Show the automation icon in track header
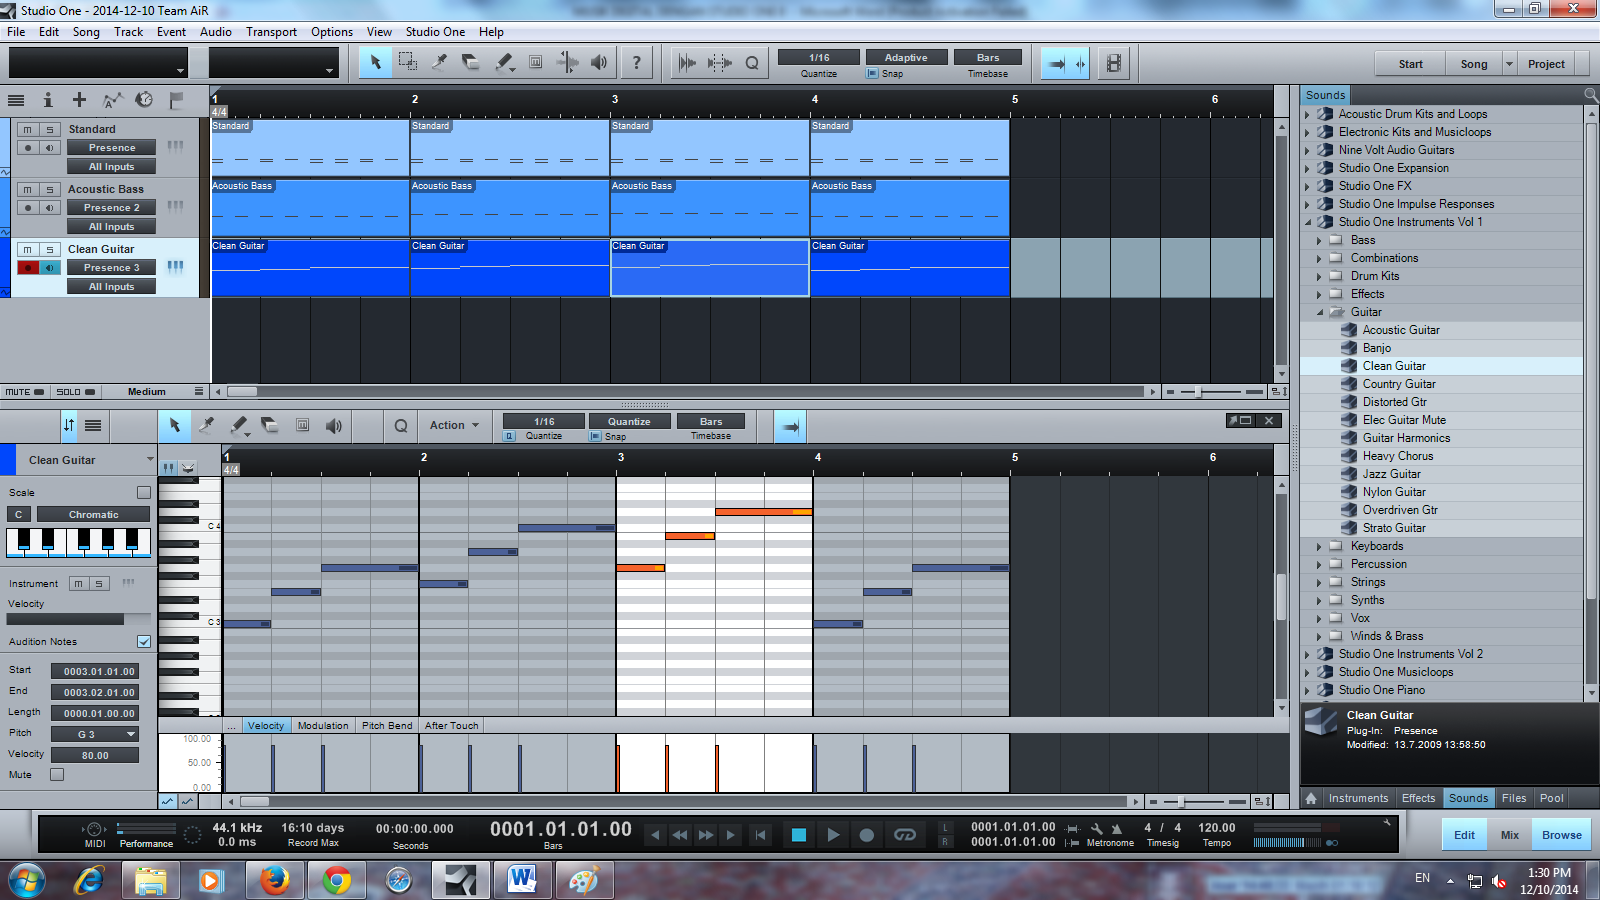 click(x=112, y=99)
